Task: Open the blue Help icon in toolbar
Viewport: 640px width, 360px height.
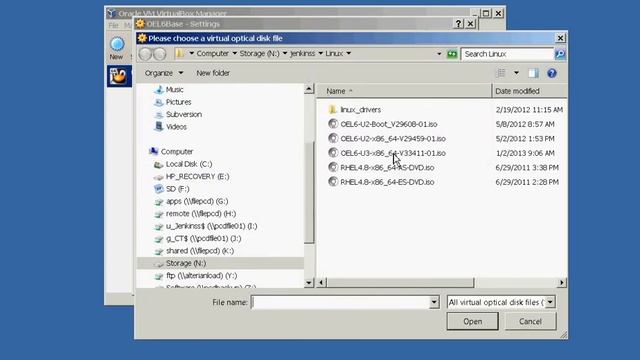Action: click(x=551, y=73)
